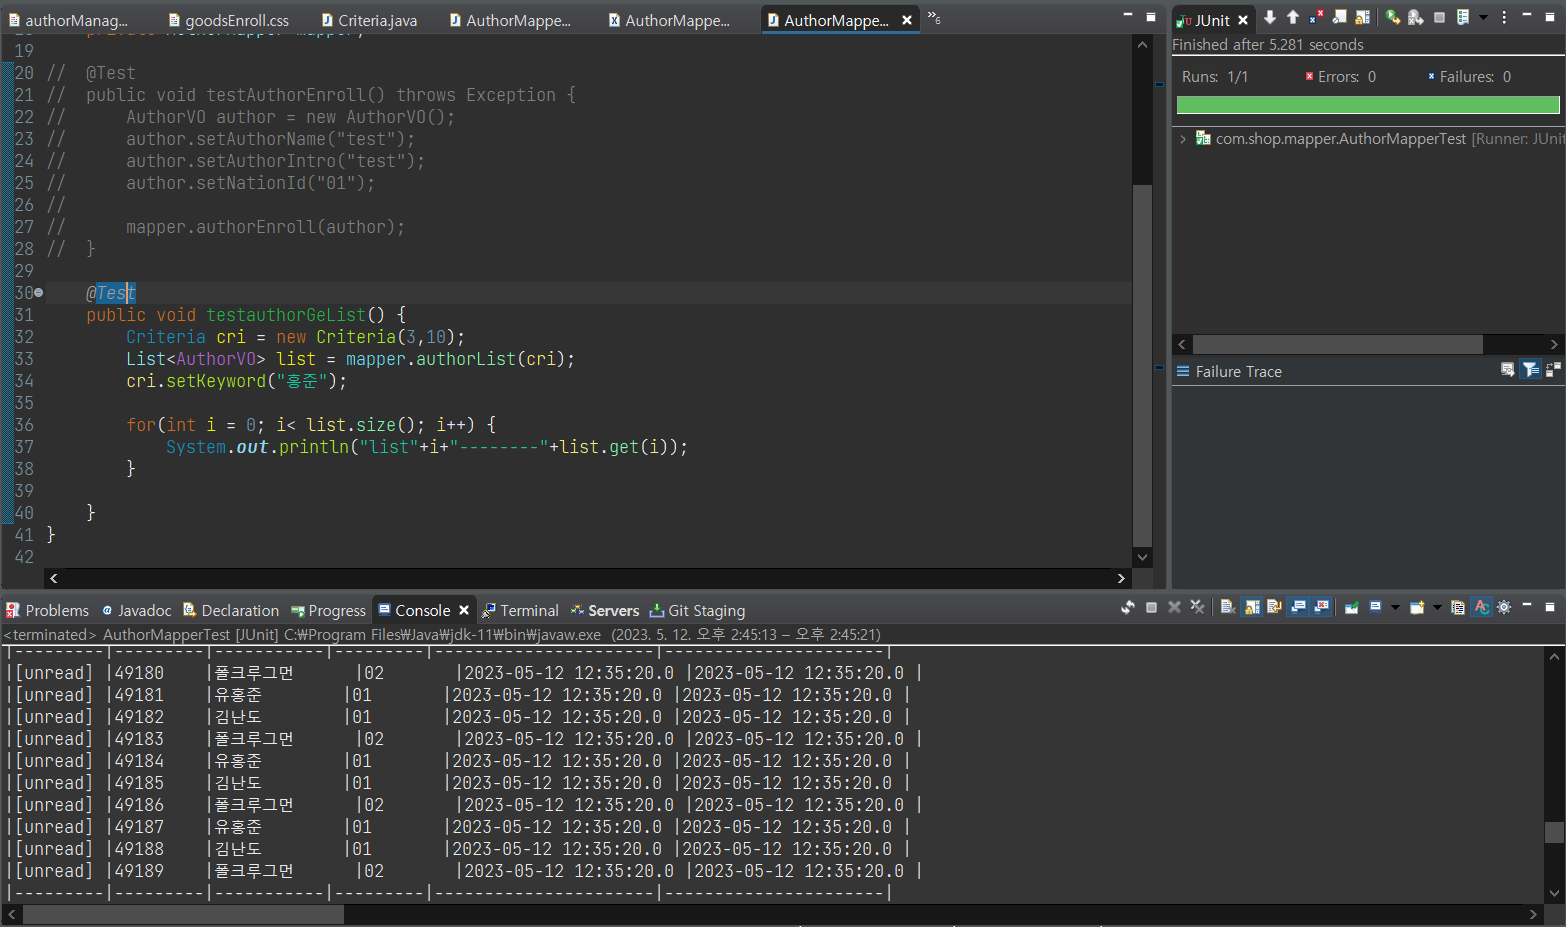Toggle Pin Console icon
The height and width of the screenshot is (927, 1566).
tap(1351, 607)
